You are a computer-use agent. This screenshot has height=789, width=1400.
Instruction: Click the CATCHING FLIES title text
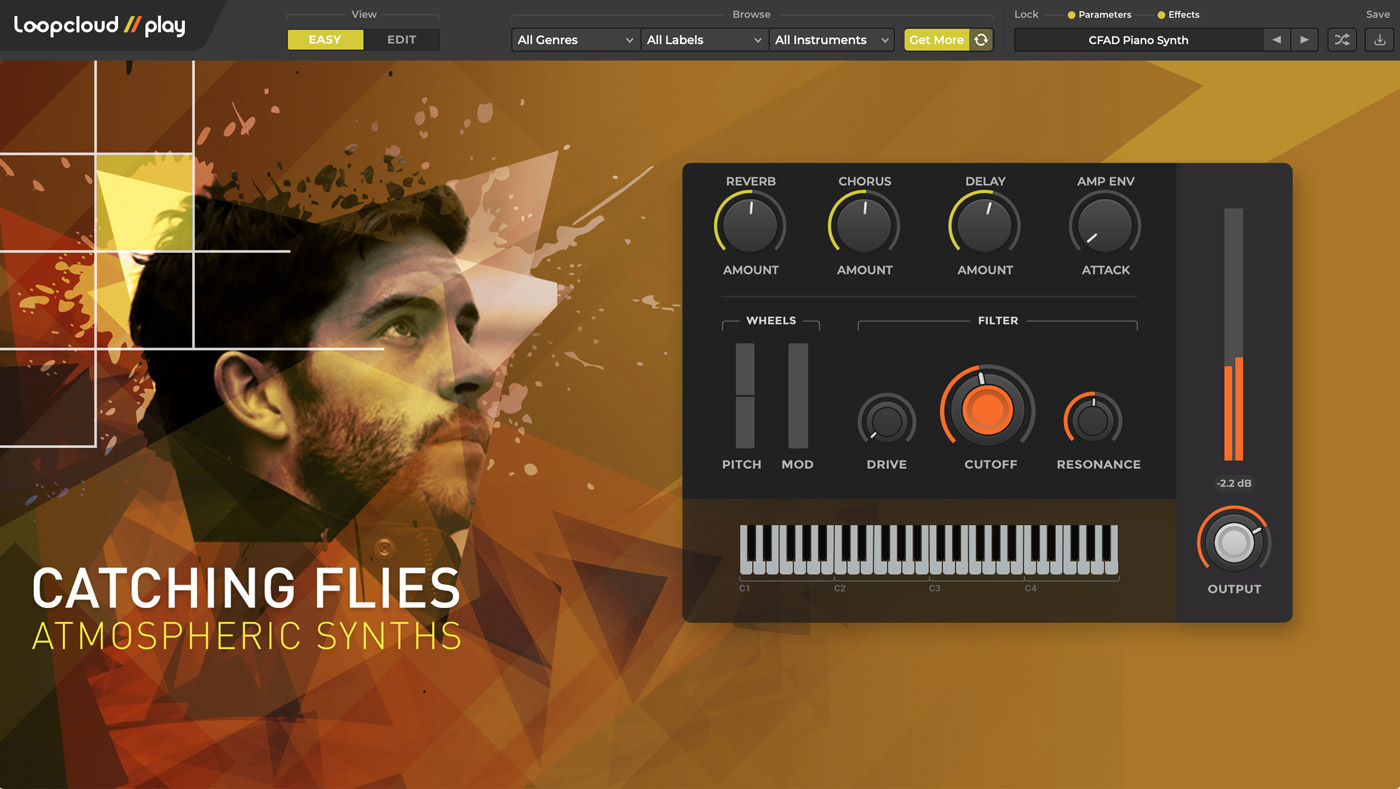(x=246, y=590)
